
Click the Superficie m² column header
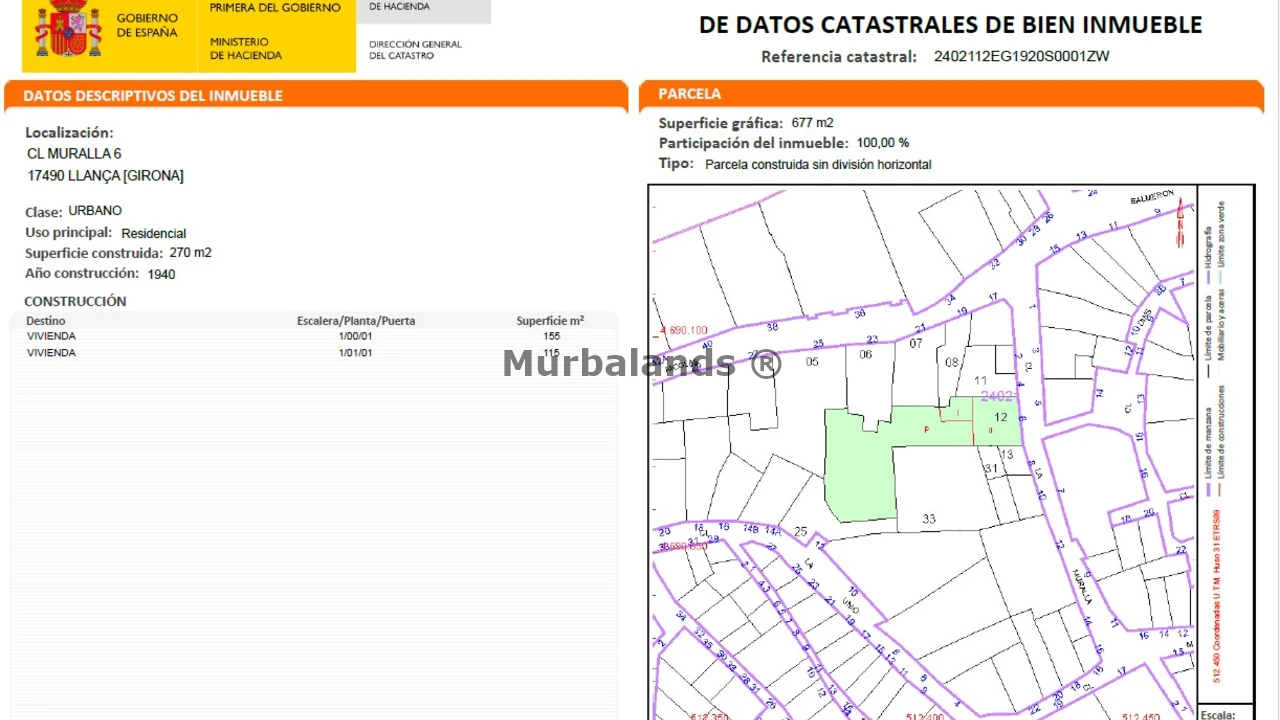[x=550, y=321]
